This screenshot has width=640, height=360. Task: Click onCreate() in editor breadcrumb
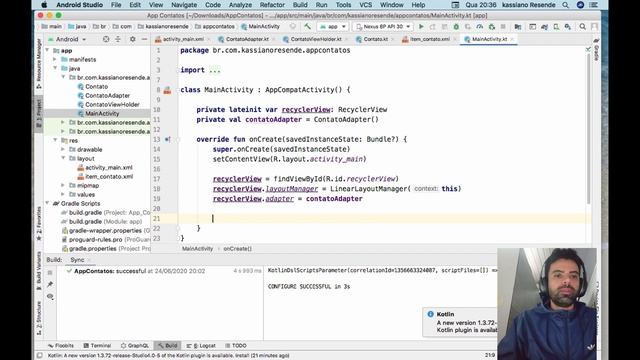[238, 249]
